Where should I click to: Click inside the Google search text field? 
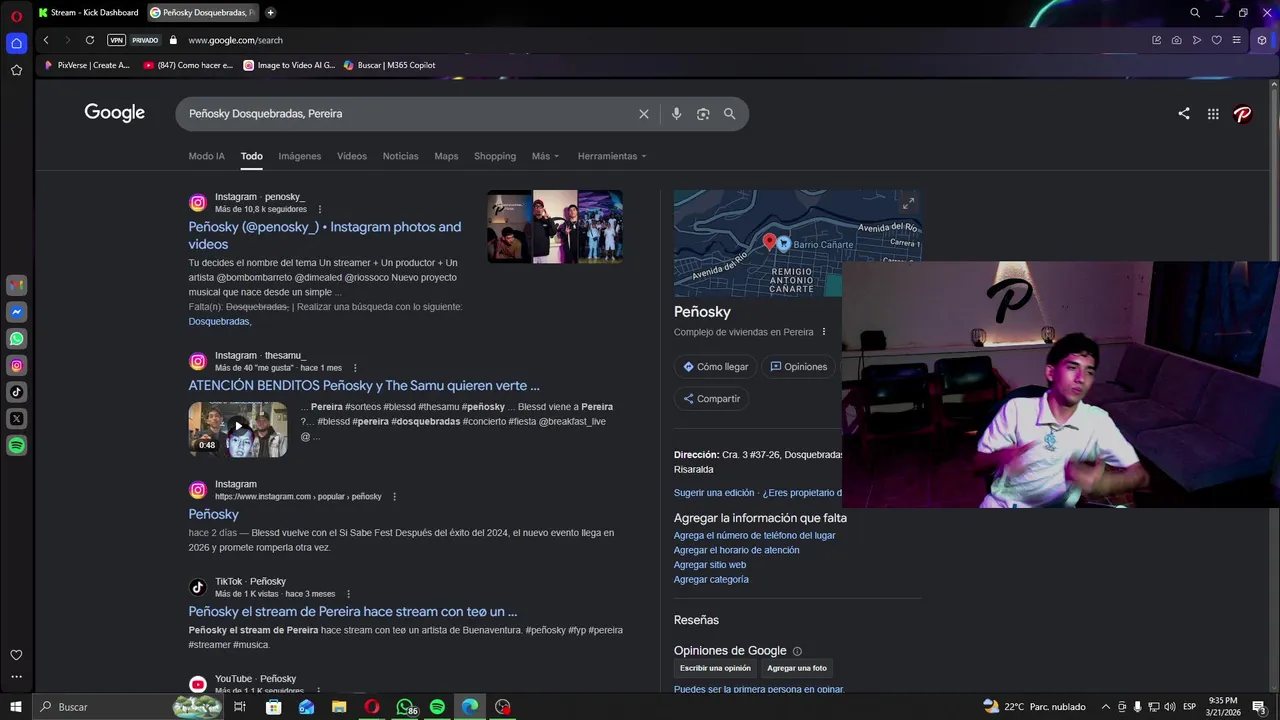(405, 114)
